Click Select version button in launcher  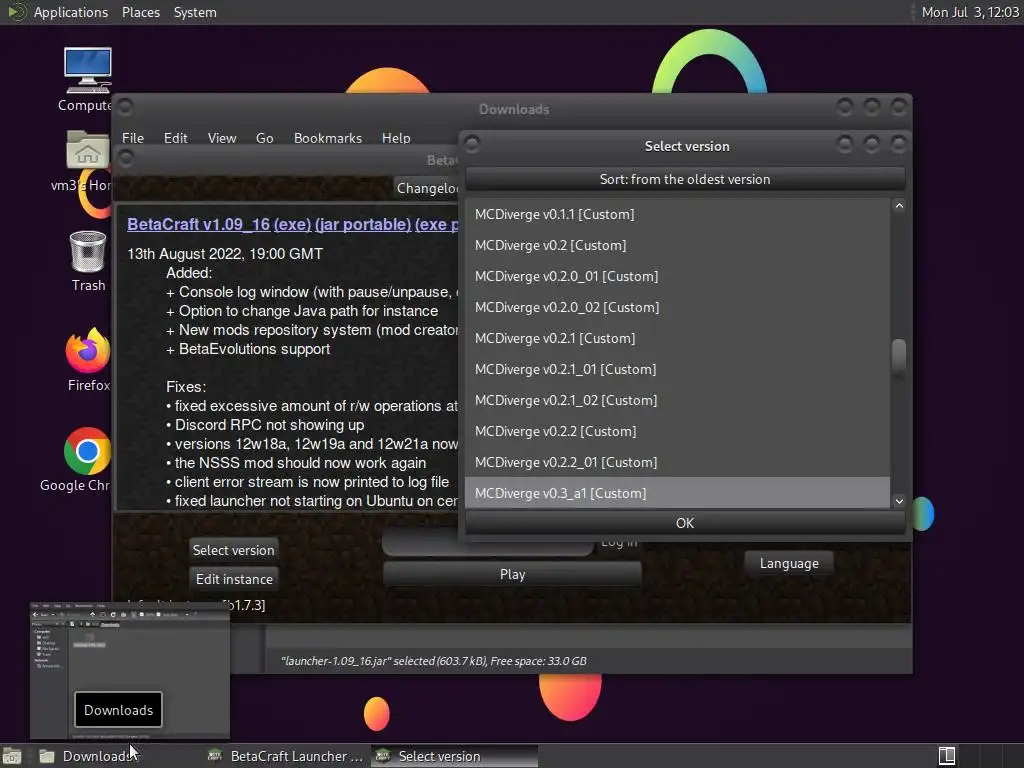click(233, 550)
